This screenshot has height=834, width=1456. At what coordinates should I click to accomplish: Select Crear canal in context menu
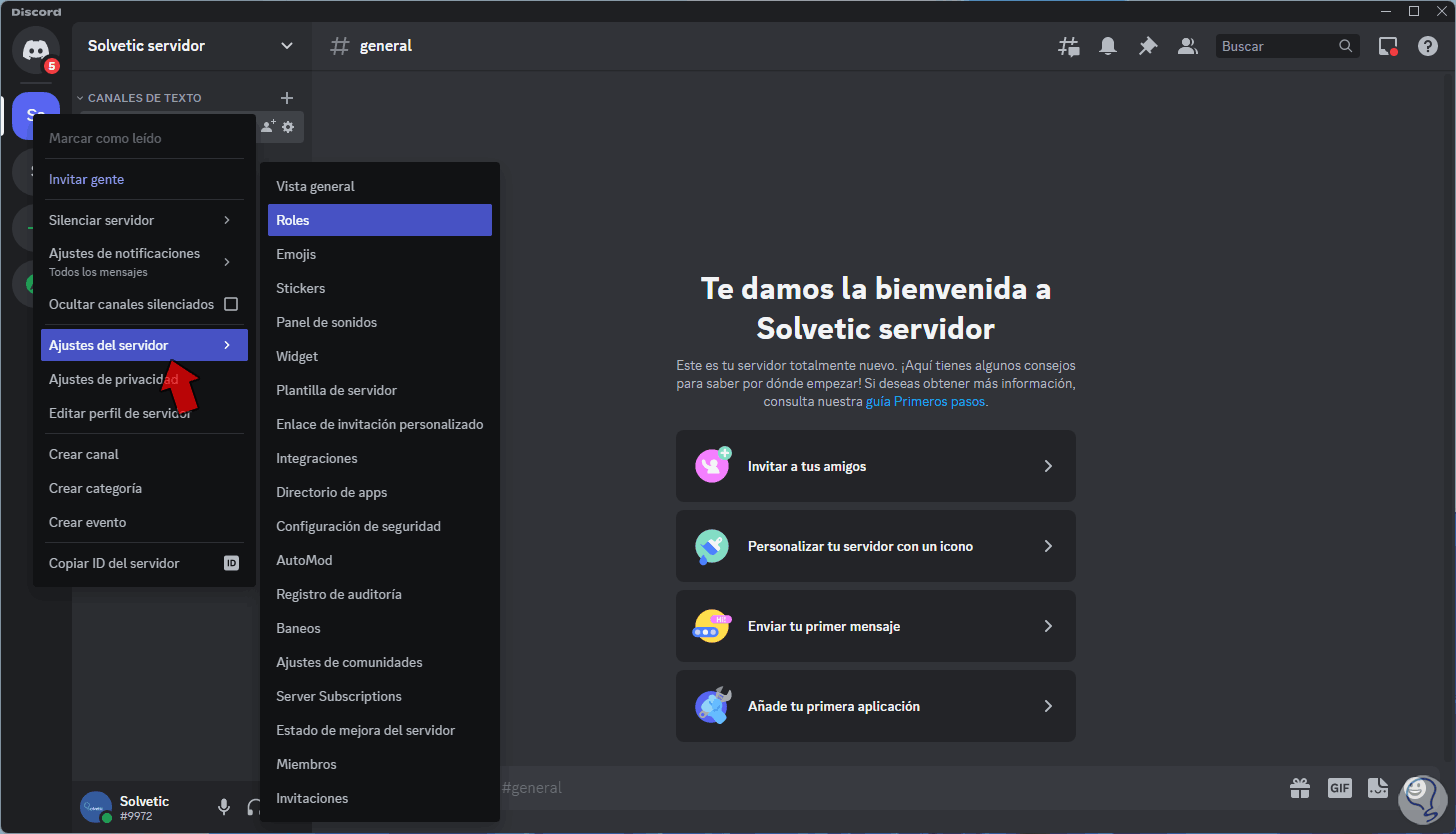click(144, 454)
